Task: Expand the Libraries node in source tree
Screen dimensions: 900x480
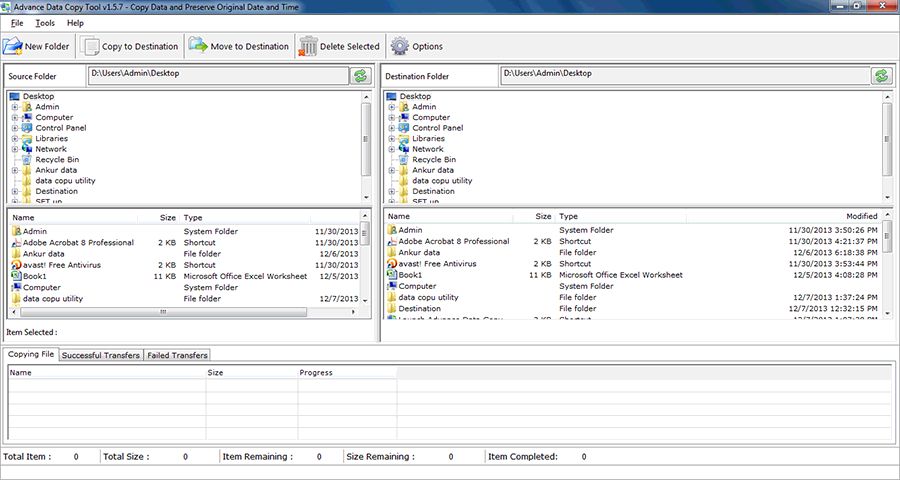Action: tap(16, 139)
